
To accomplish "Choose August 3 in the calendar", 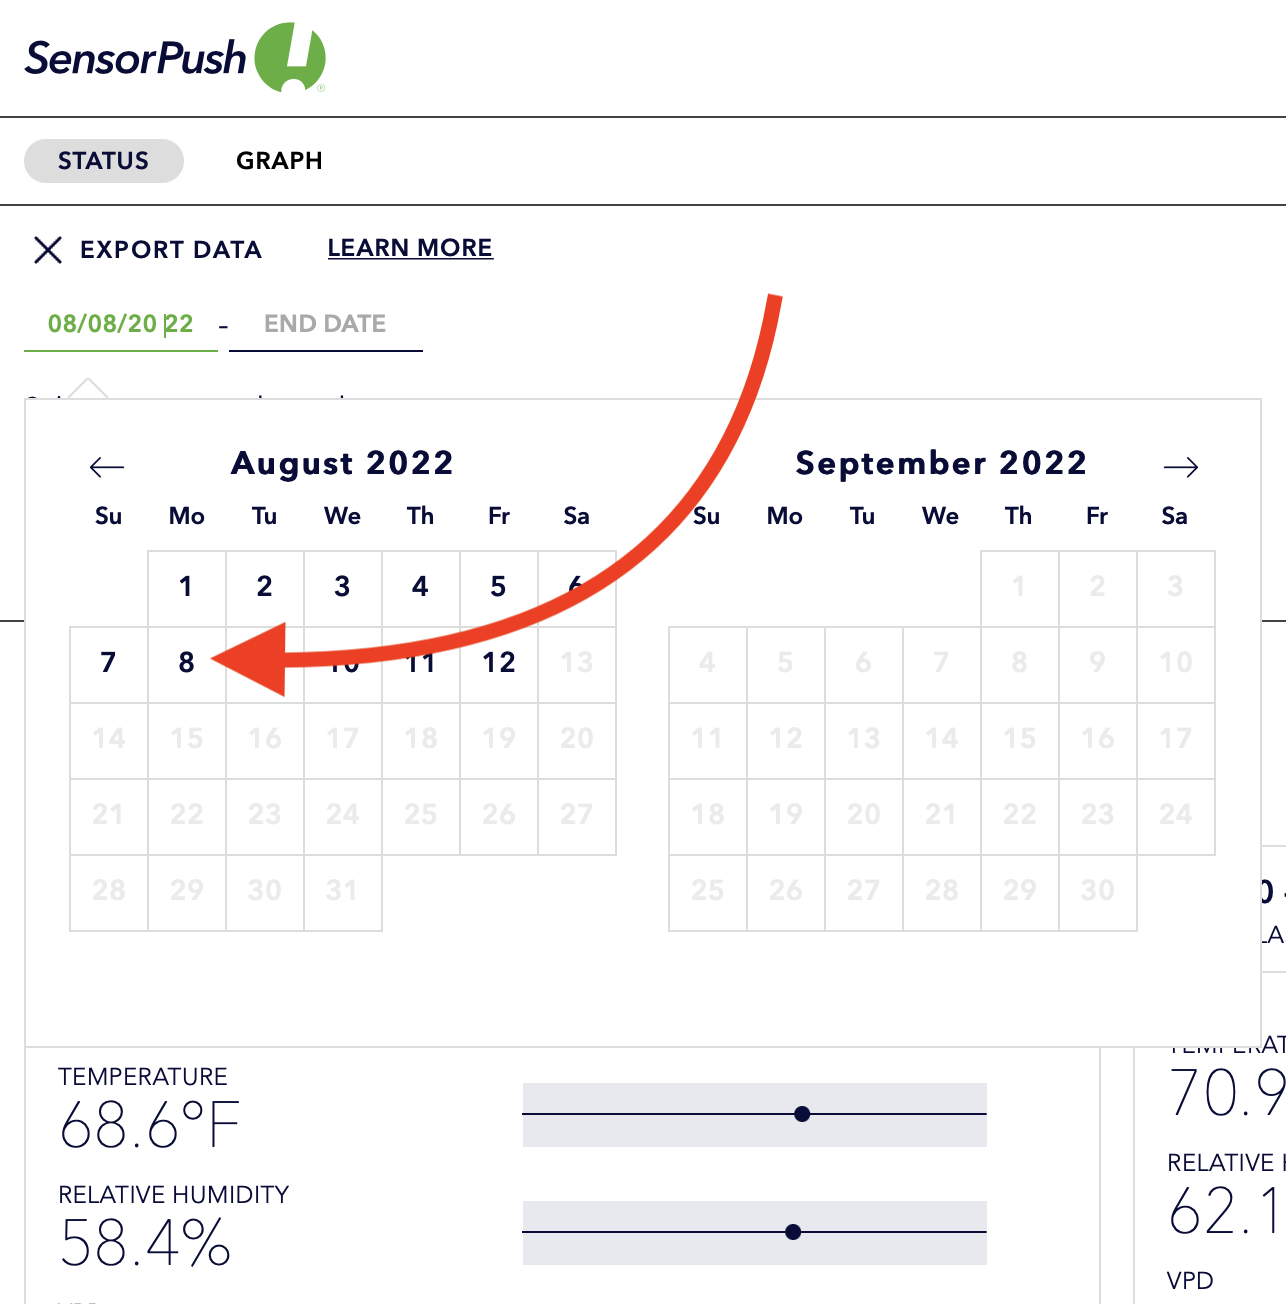I will tap(343, 588).
